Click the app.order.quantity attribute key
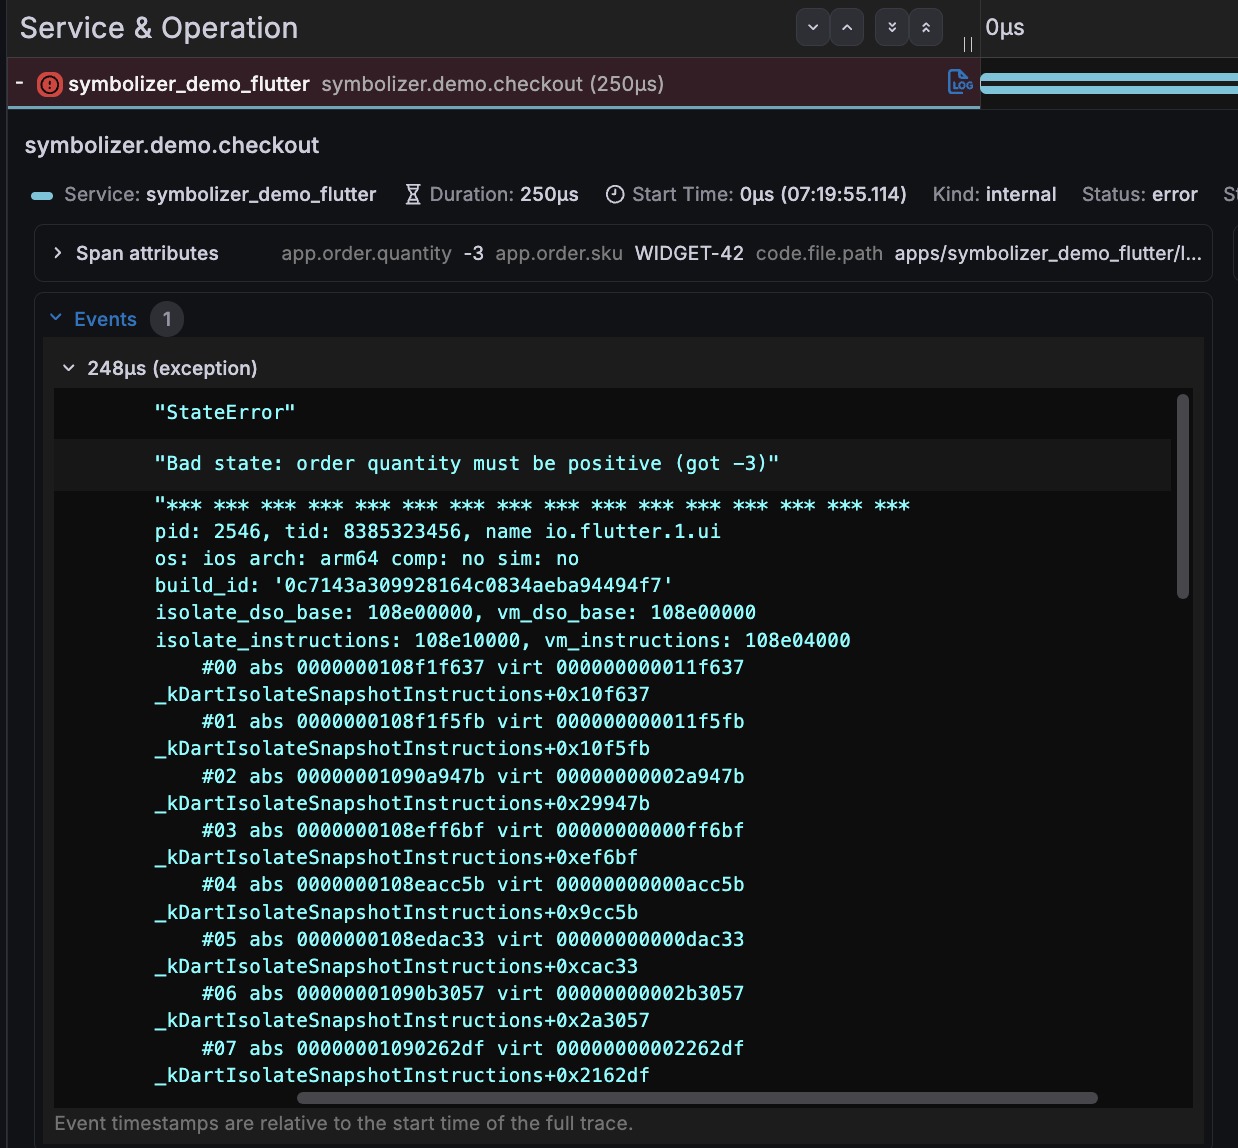 [x=366, y=253]
